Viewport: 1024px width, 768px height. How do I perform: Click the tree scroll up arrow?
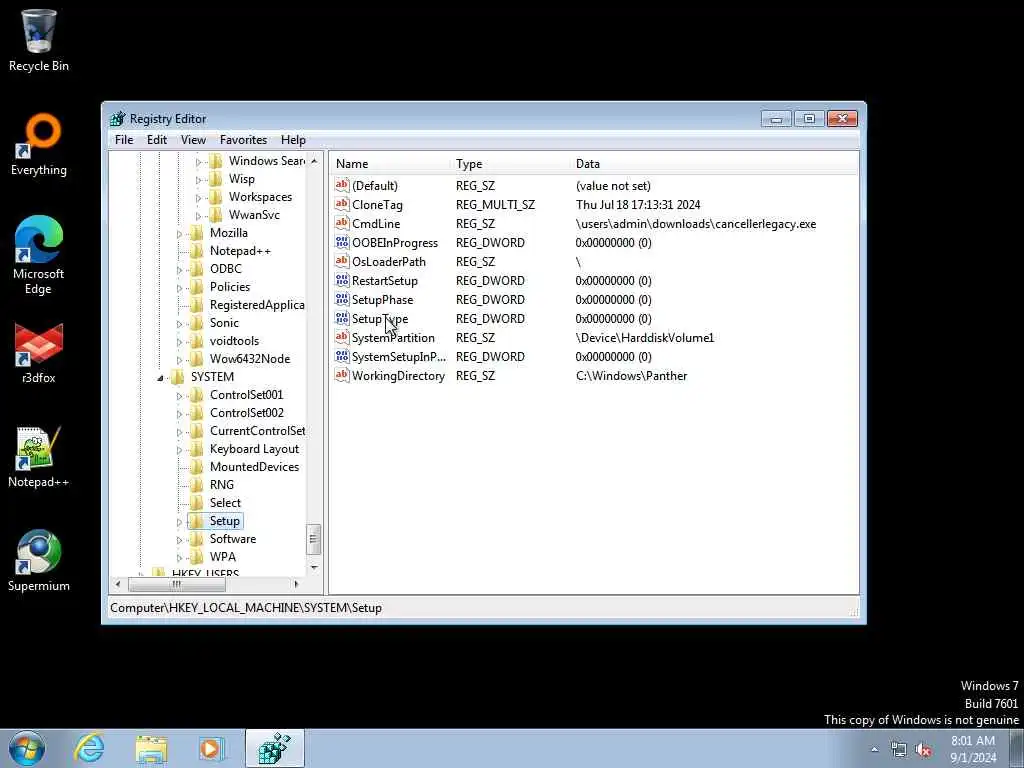click(314, 161)
